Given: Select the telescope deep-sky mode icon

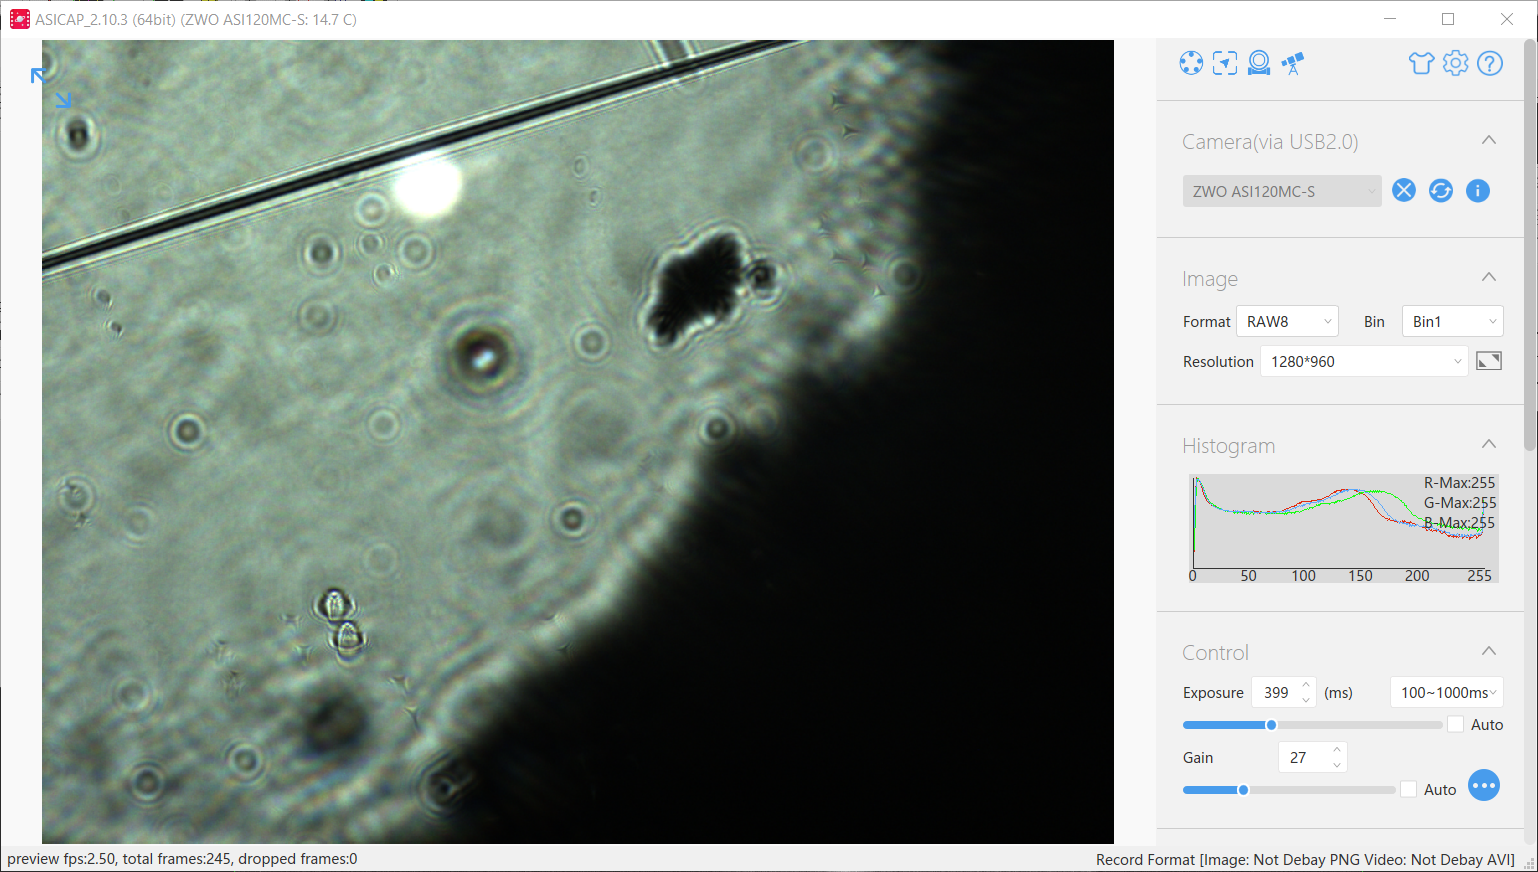Looking at the screenshot, I should 1293,63.
